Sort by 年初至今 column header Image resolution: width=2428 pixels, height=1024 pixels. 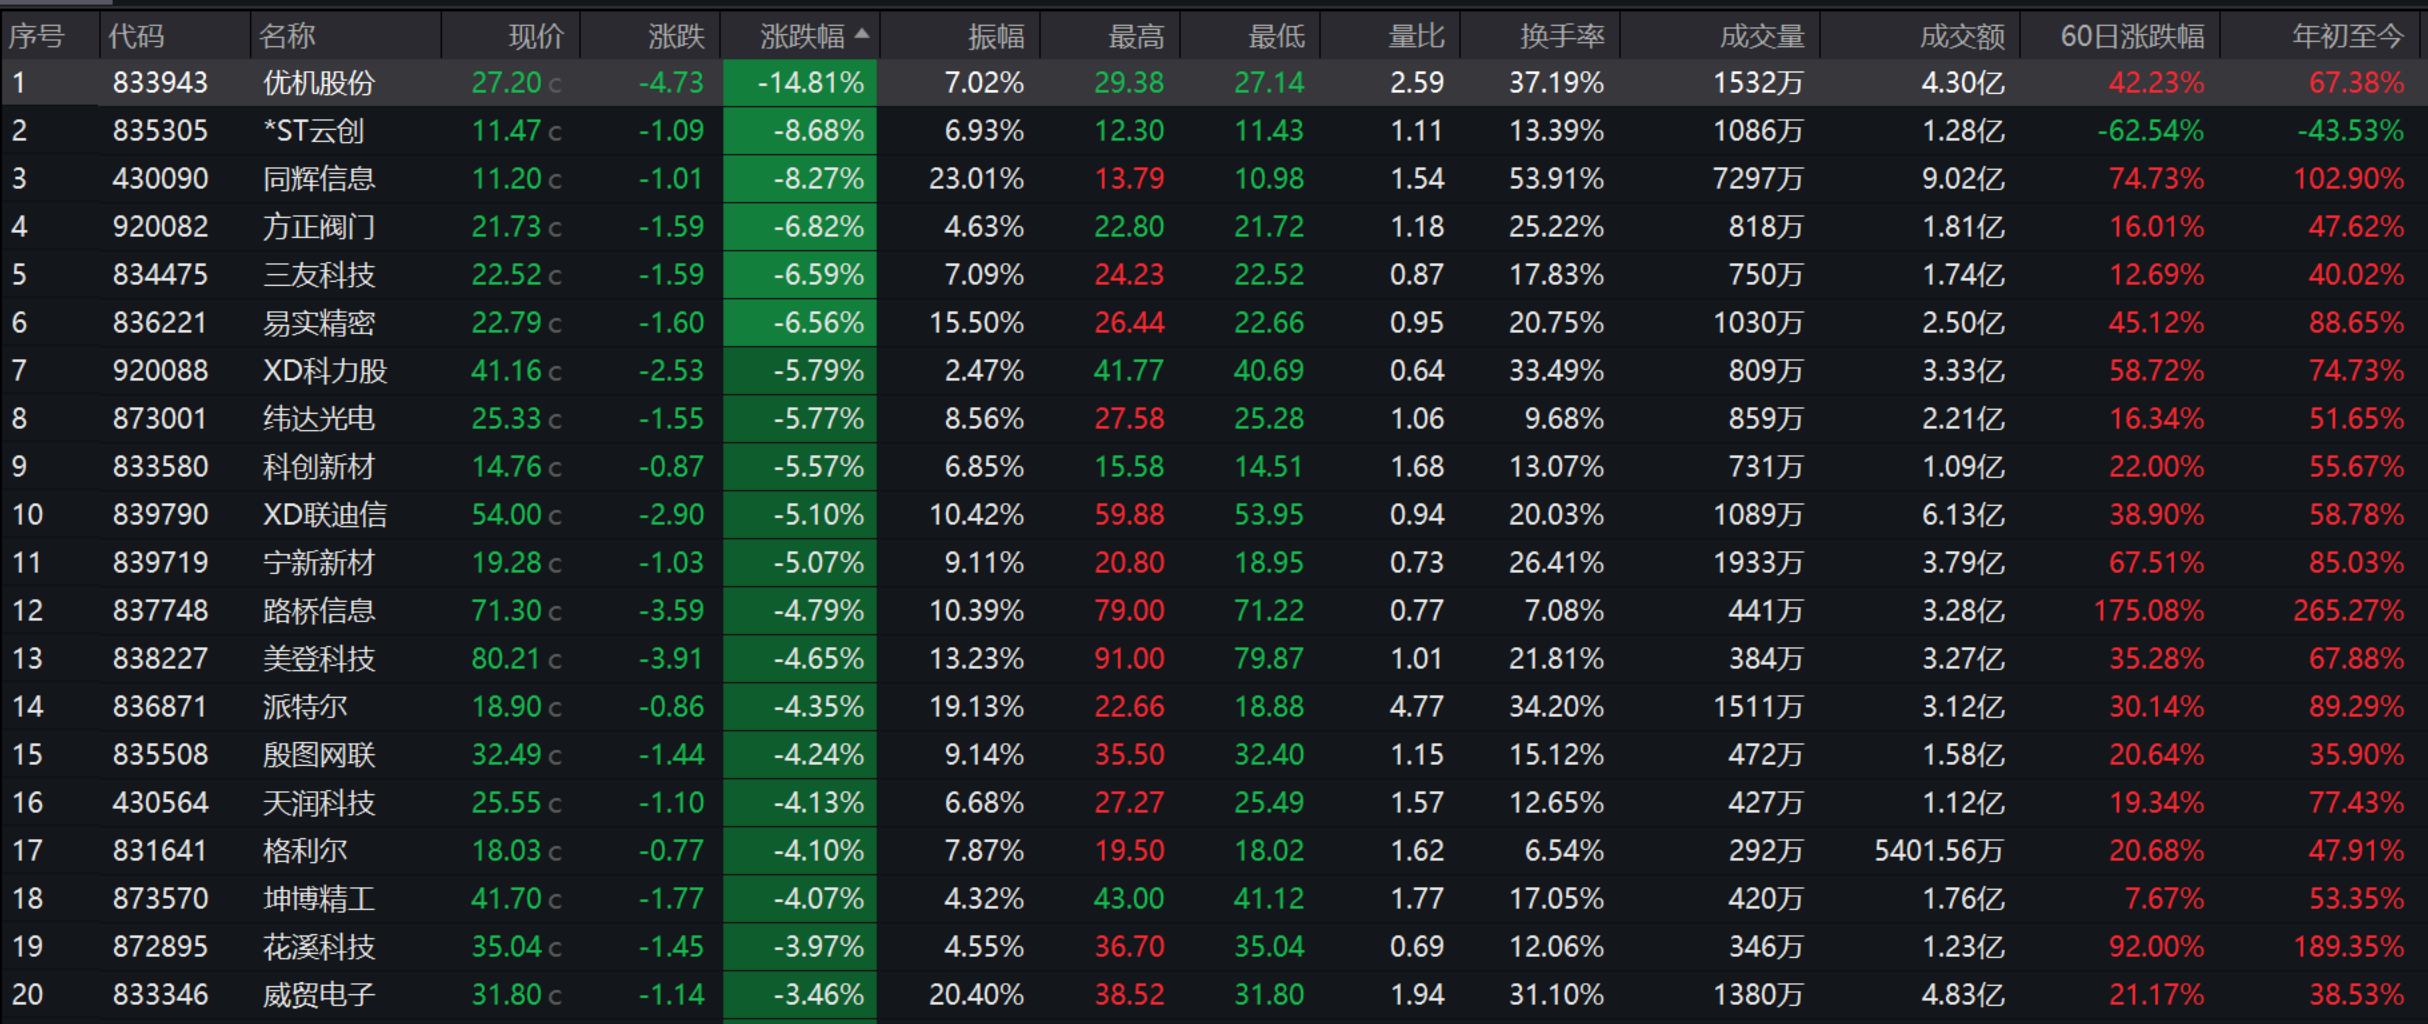2348,37
